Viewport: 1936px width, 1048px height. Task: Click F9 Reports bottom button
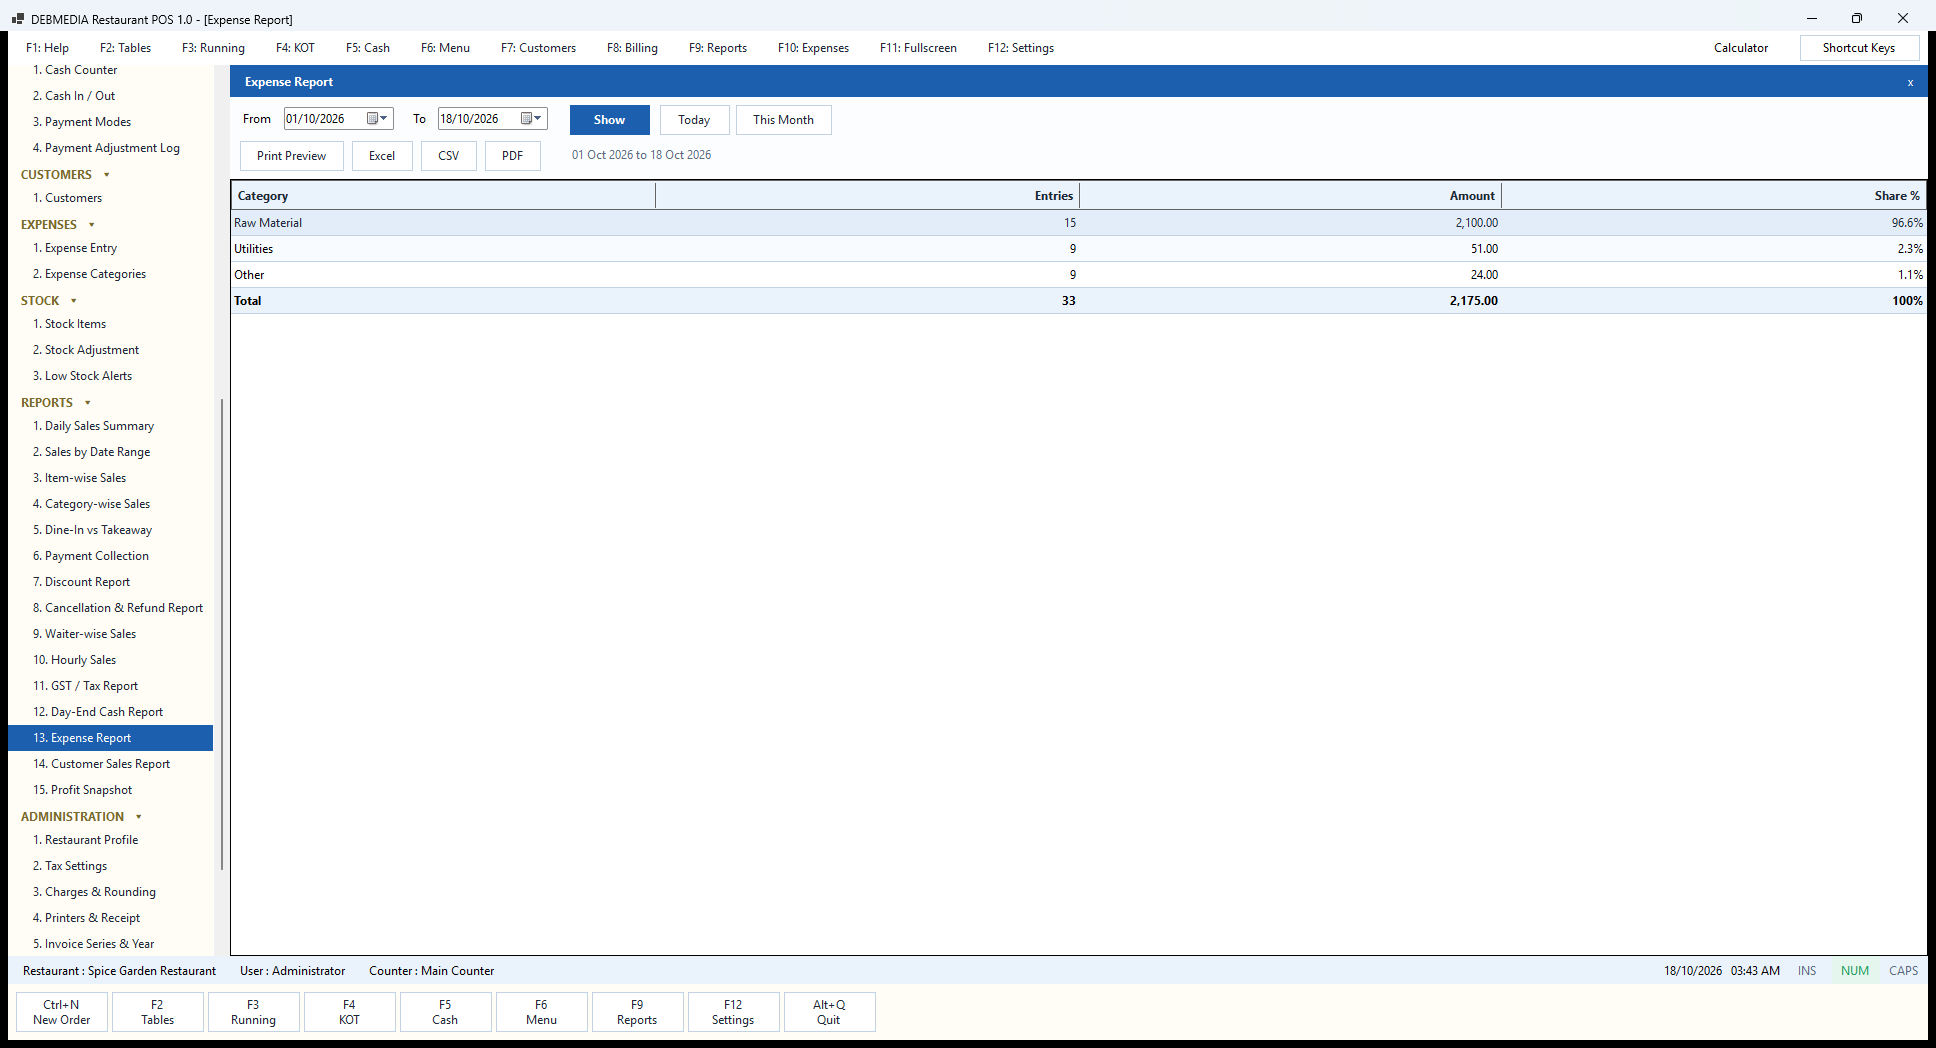[x=637, y=1012]
